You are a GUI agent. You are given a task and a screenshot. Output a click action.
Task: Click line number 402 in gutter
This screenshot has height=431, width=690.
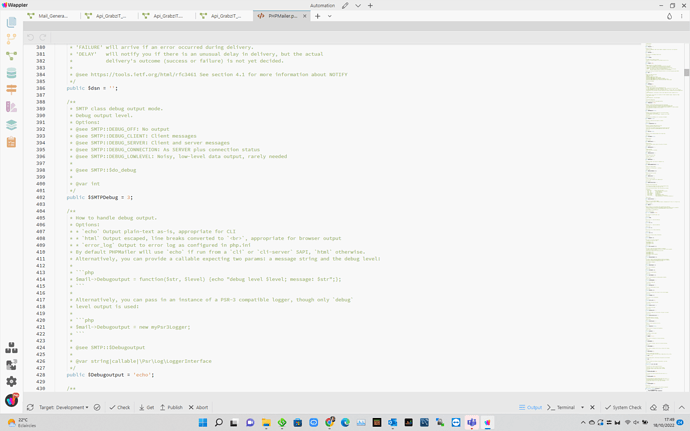coord(40,197)
